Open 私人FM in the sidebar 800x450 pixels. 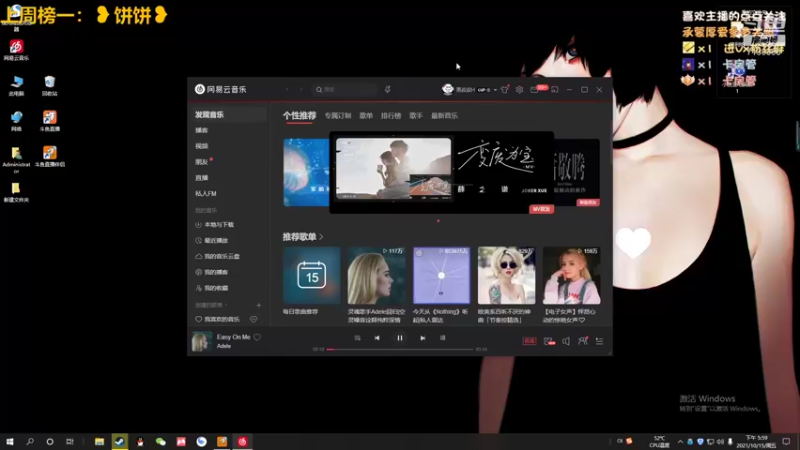click(206, 193)
